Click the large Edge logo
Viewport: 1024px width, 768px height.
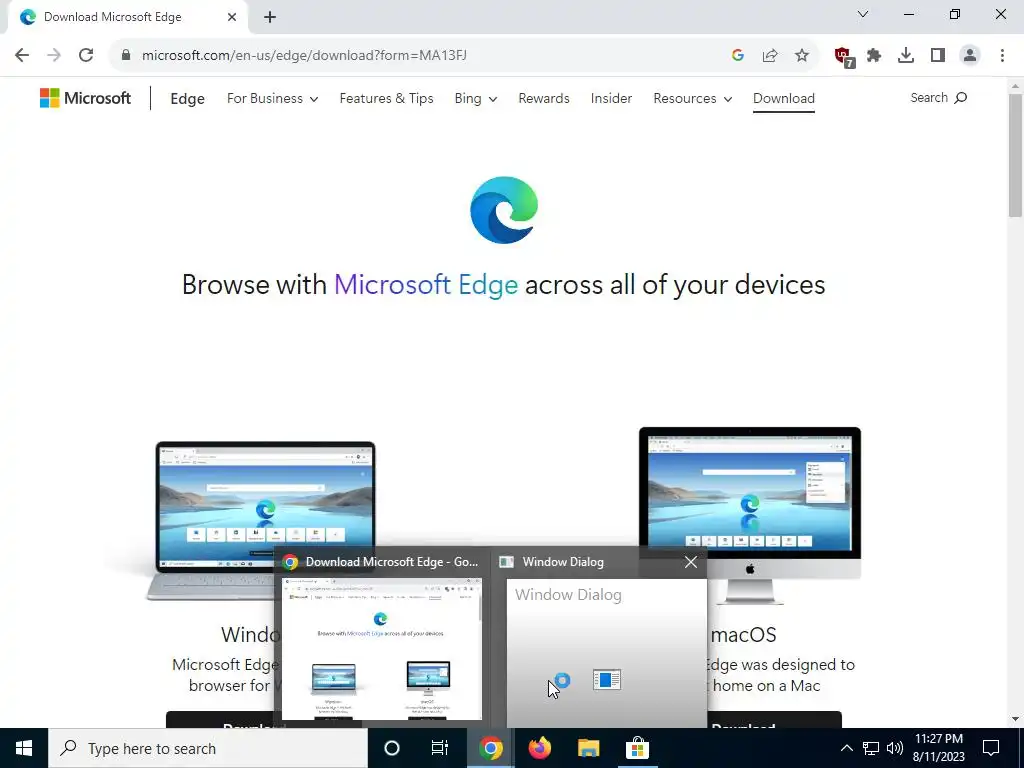(x=504, y=210)
